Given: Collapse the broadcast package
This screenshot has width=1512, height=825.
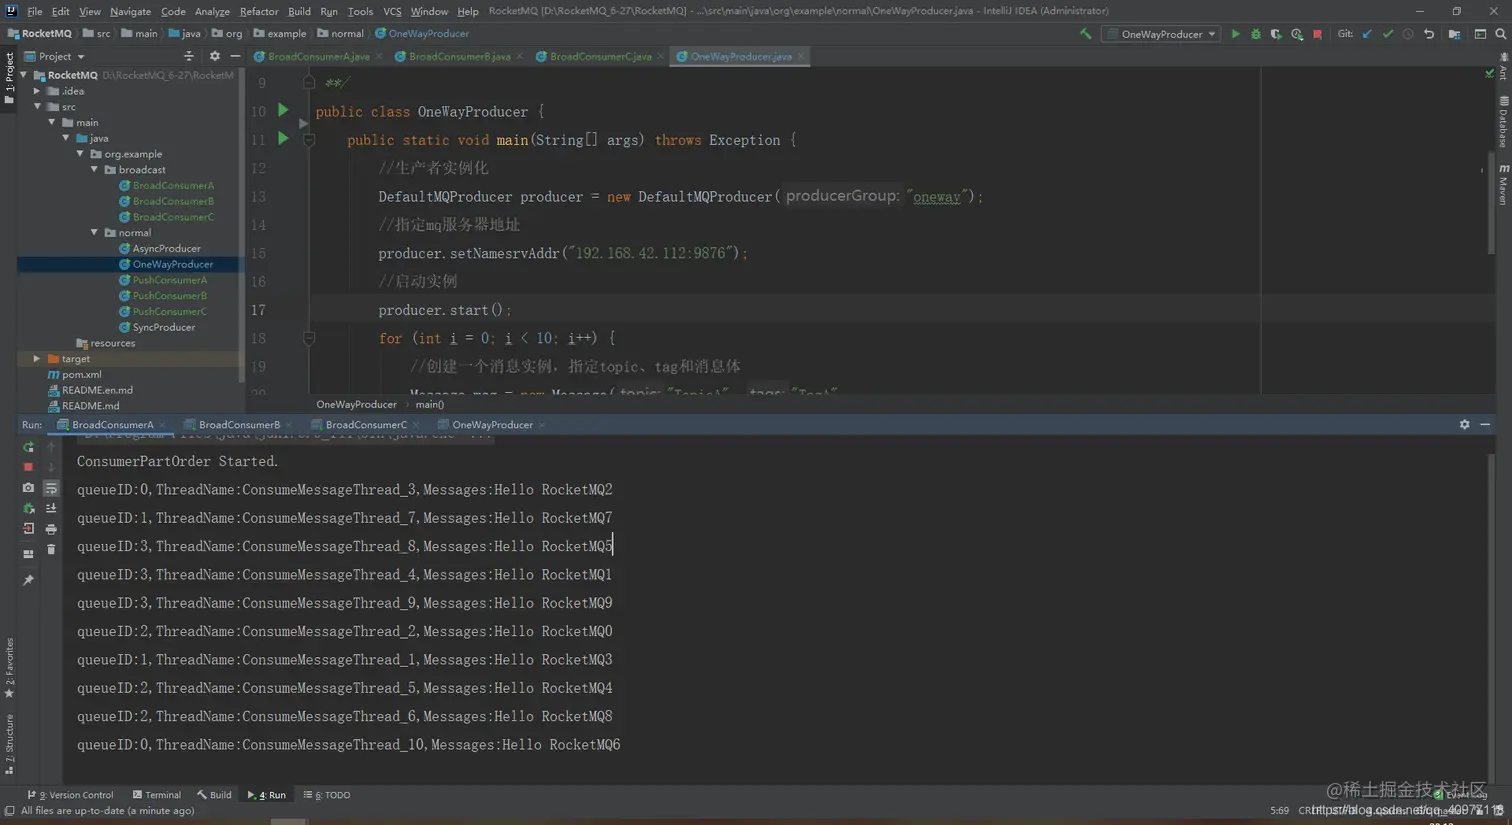Looking at the screenshot, I should [95, 170].
